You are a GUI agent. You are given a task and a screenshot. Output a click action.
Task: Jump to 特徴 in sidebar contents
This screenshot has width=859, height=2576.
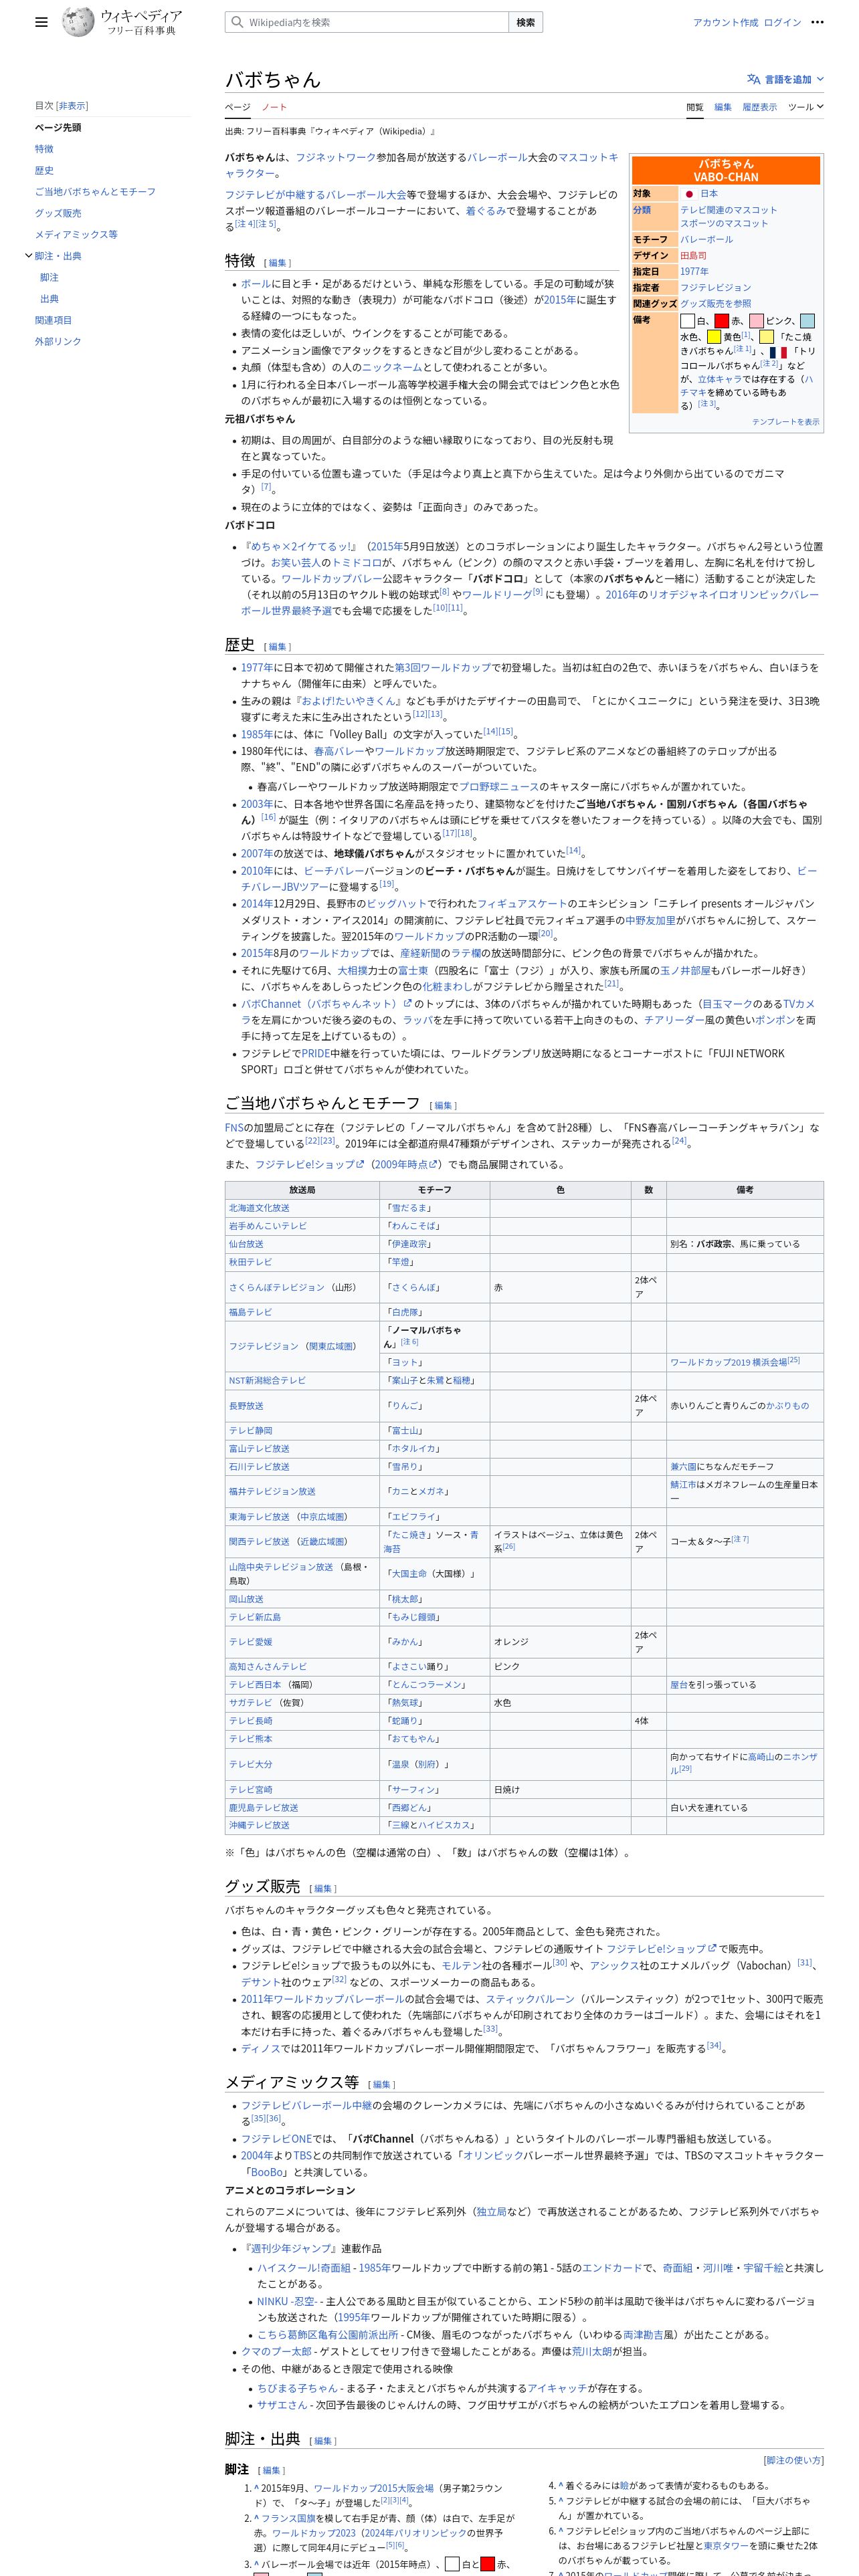point(44,149)
